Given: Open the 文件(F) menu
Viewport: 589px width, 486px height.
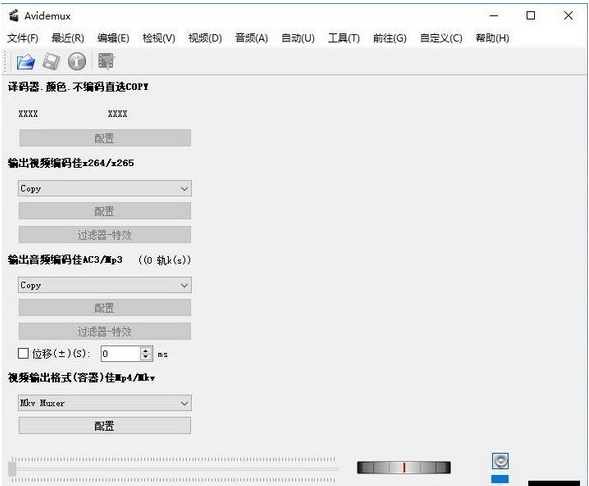Looking at the screenshot, I should click(x=23, y=38).
